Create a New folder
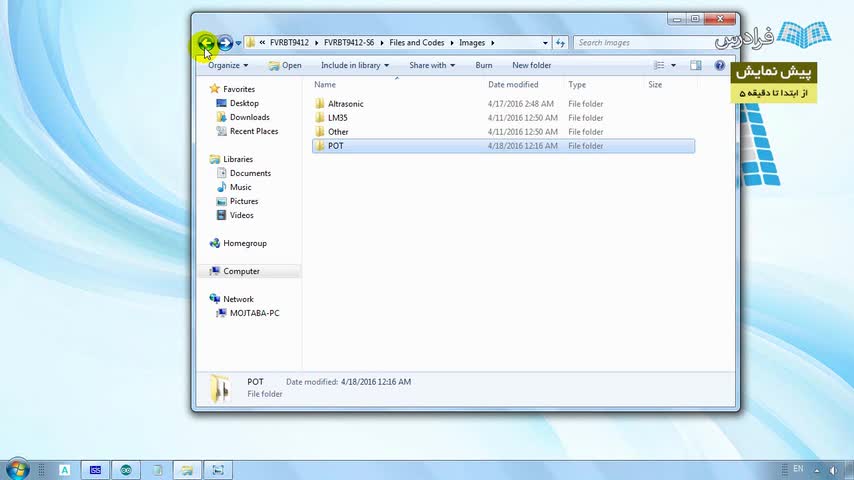 (x=532, y=65)
